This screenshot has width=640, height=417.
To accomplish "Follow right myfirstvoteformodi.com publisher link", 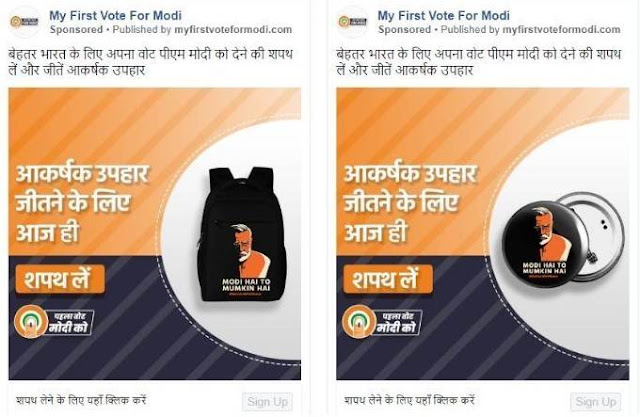I will [561, 30].
